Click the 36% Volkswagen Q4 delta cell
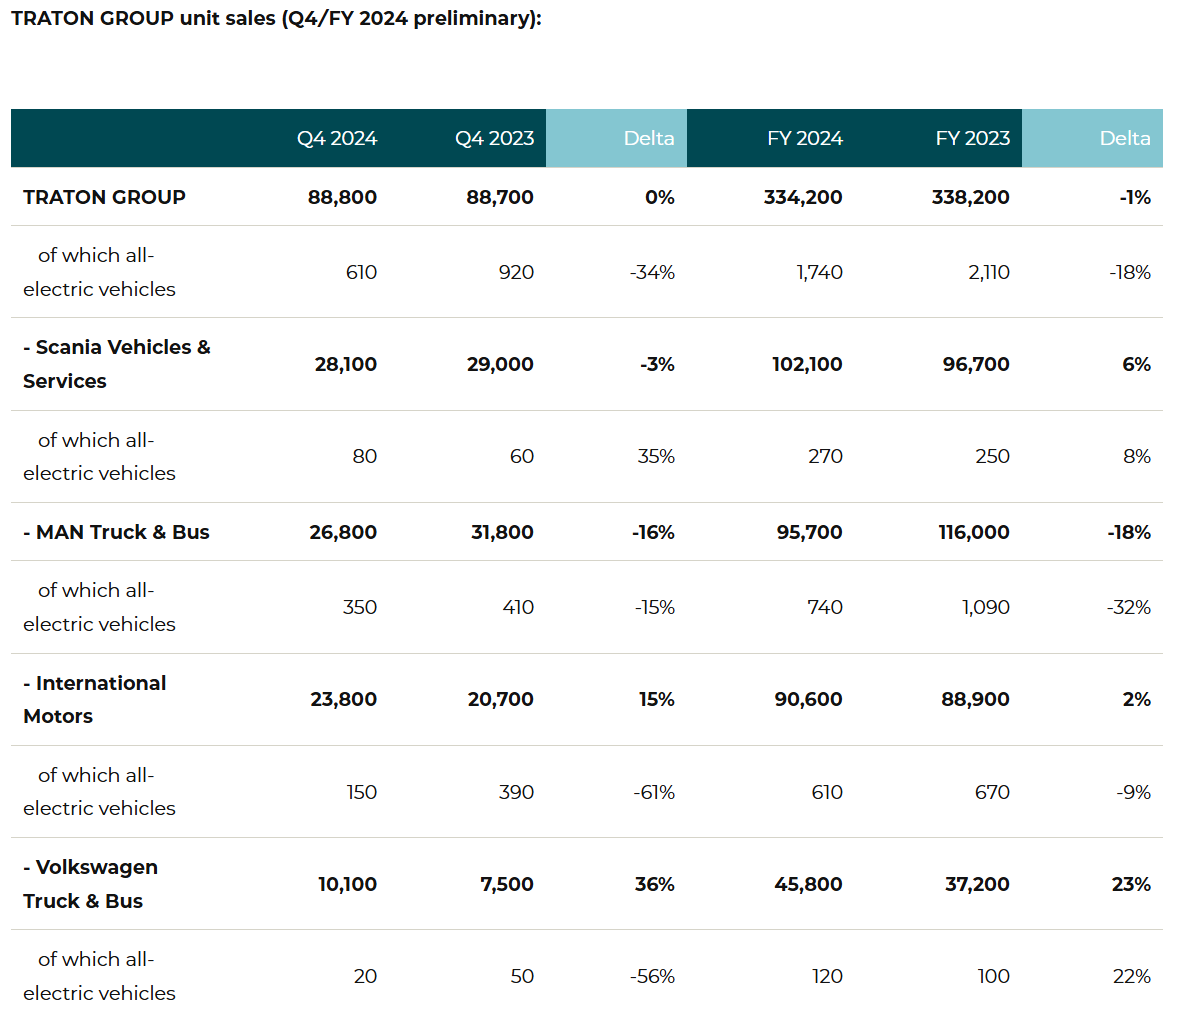 pos(654,884)
